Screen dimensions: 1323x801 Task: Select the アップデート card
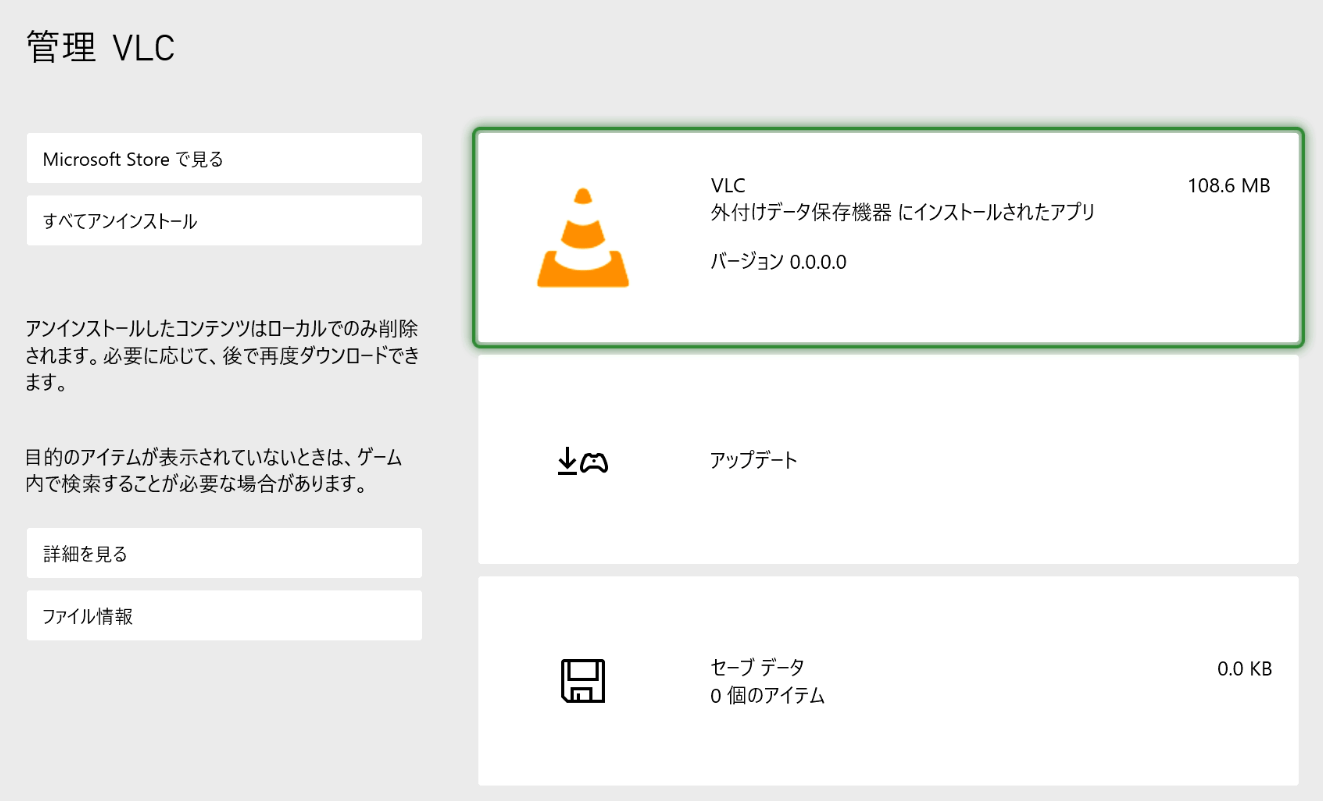(888, 460)
